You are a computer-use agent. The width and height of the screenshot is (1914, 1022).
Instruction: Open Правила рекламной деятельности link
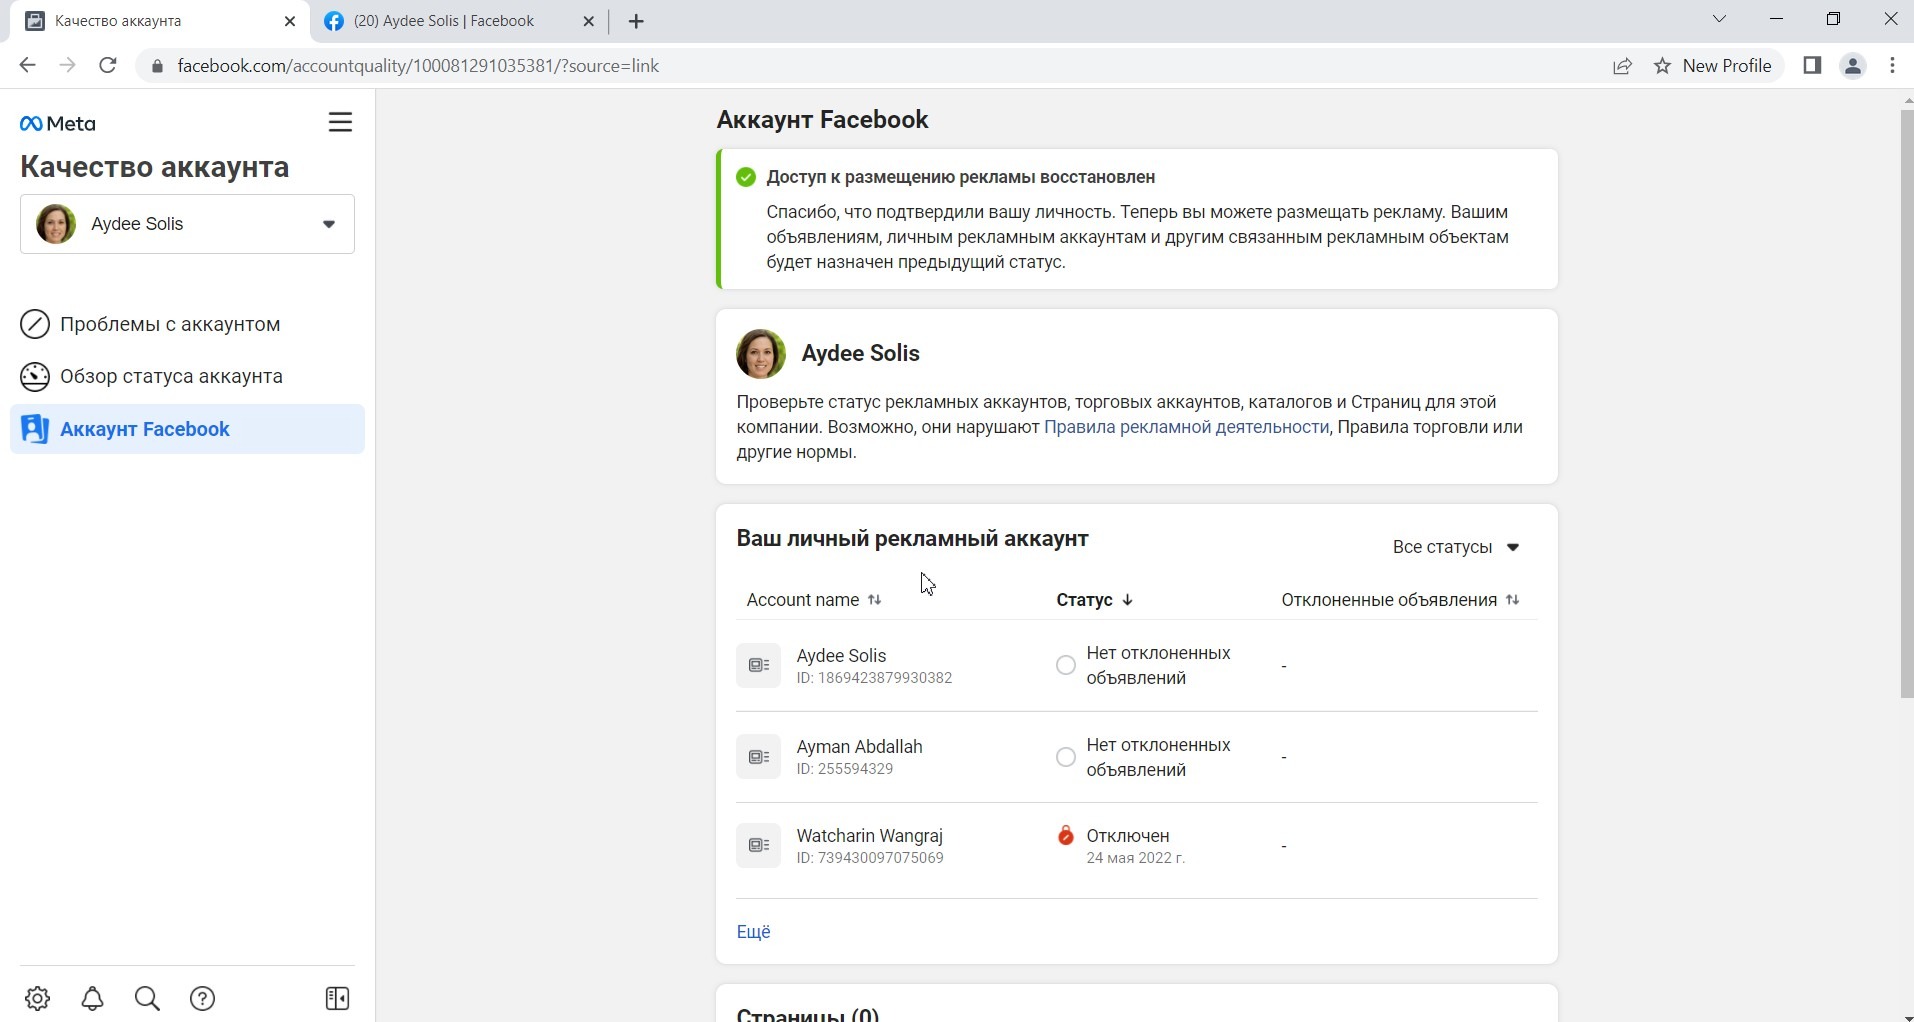click(x=1186, y=427)
